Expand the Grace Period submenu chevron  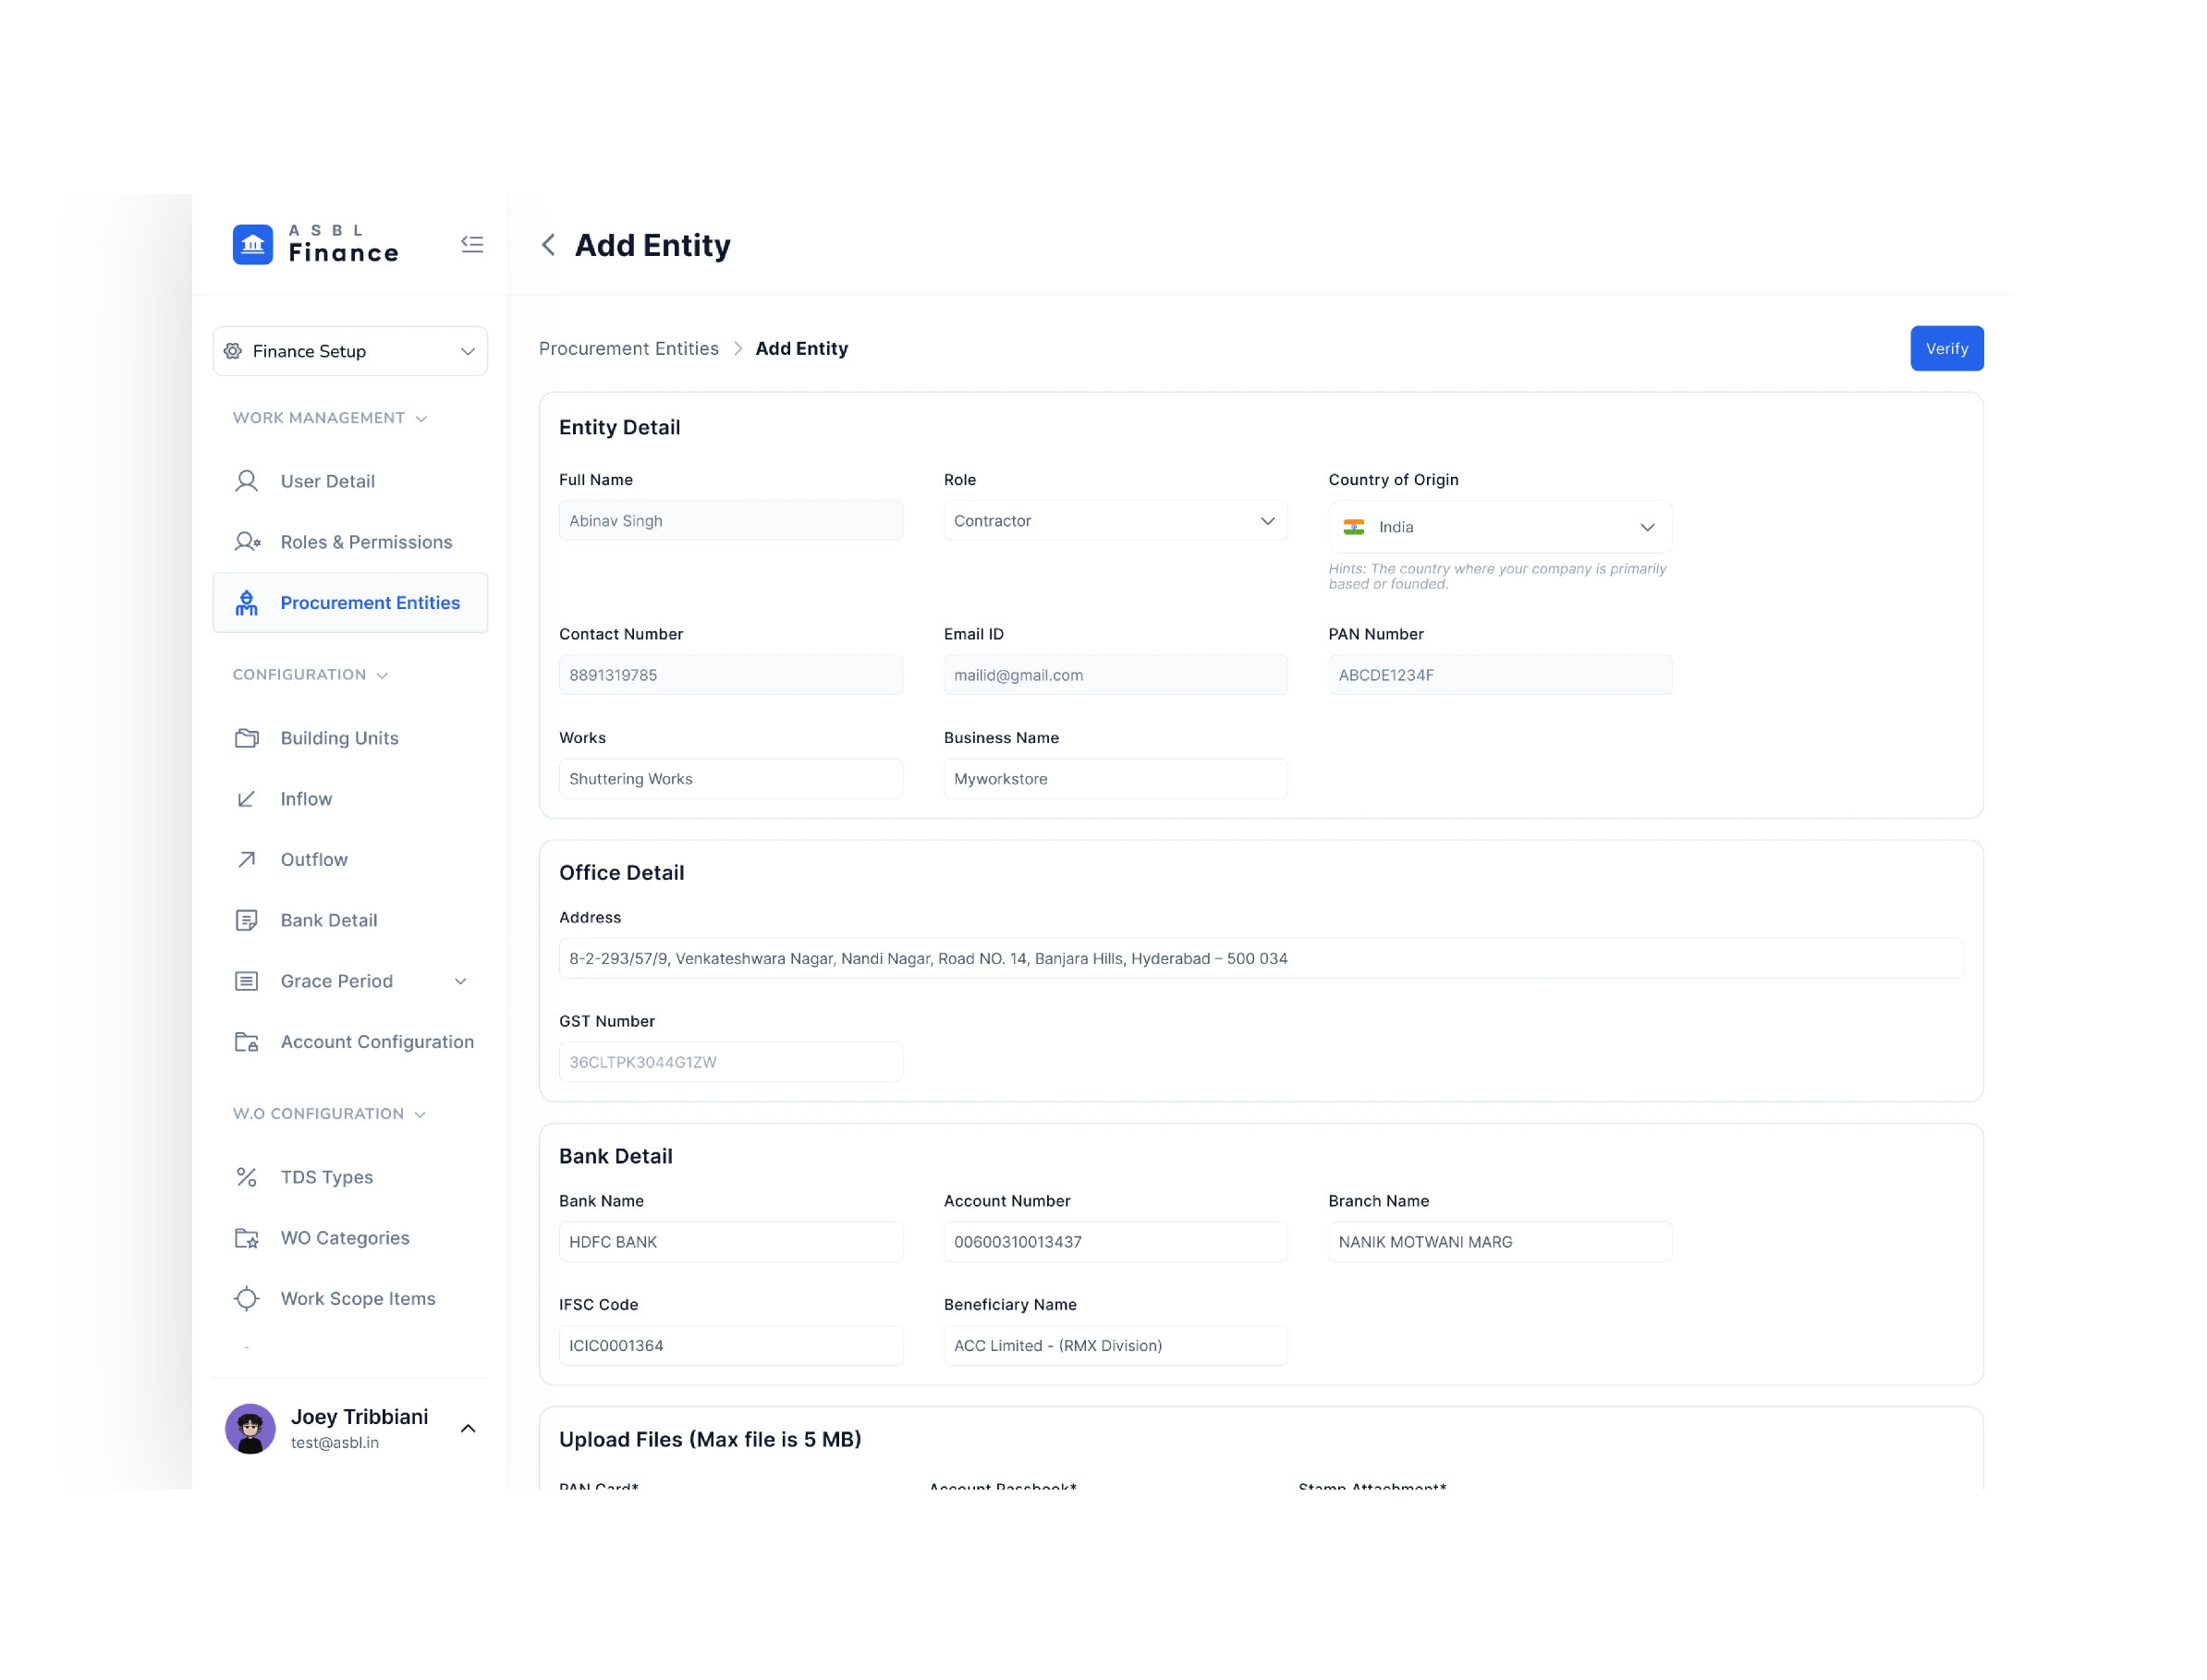click(x=460, y=981)
